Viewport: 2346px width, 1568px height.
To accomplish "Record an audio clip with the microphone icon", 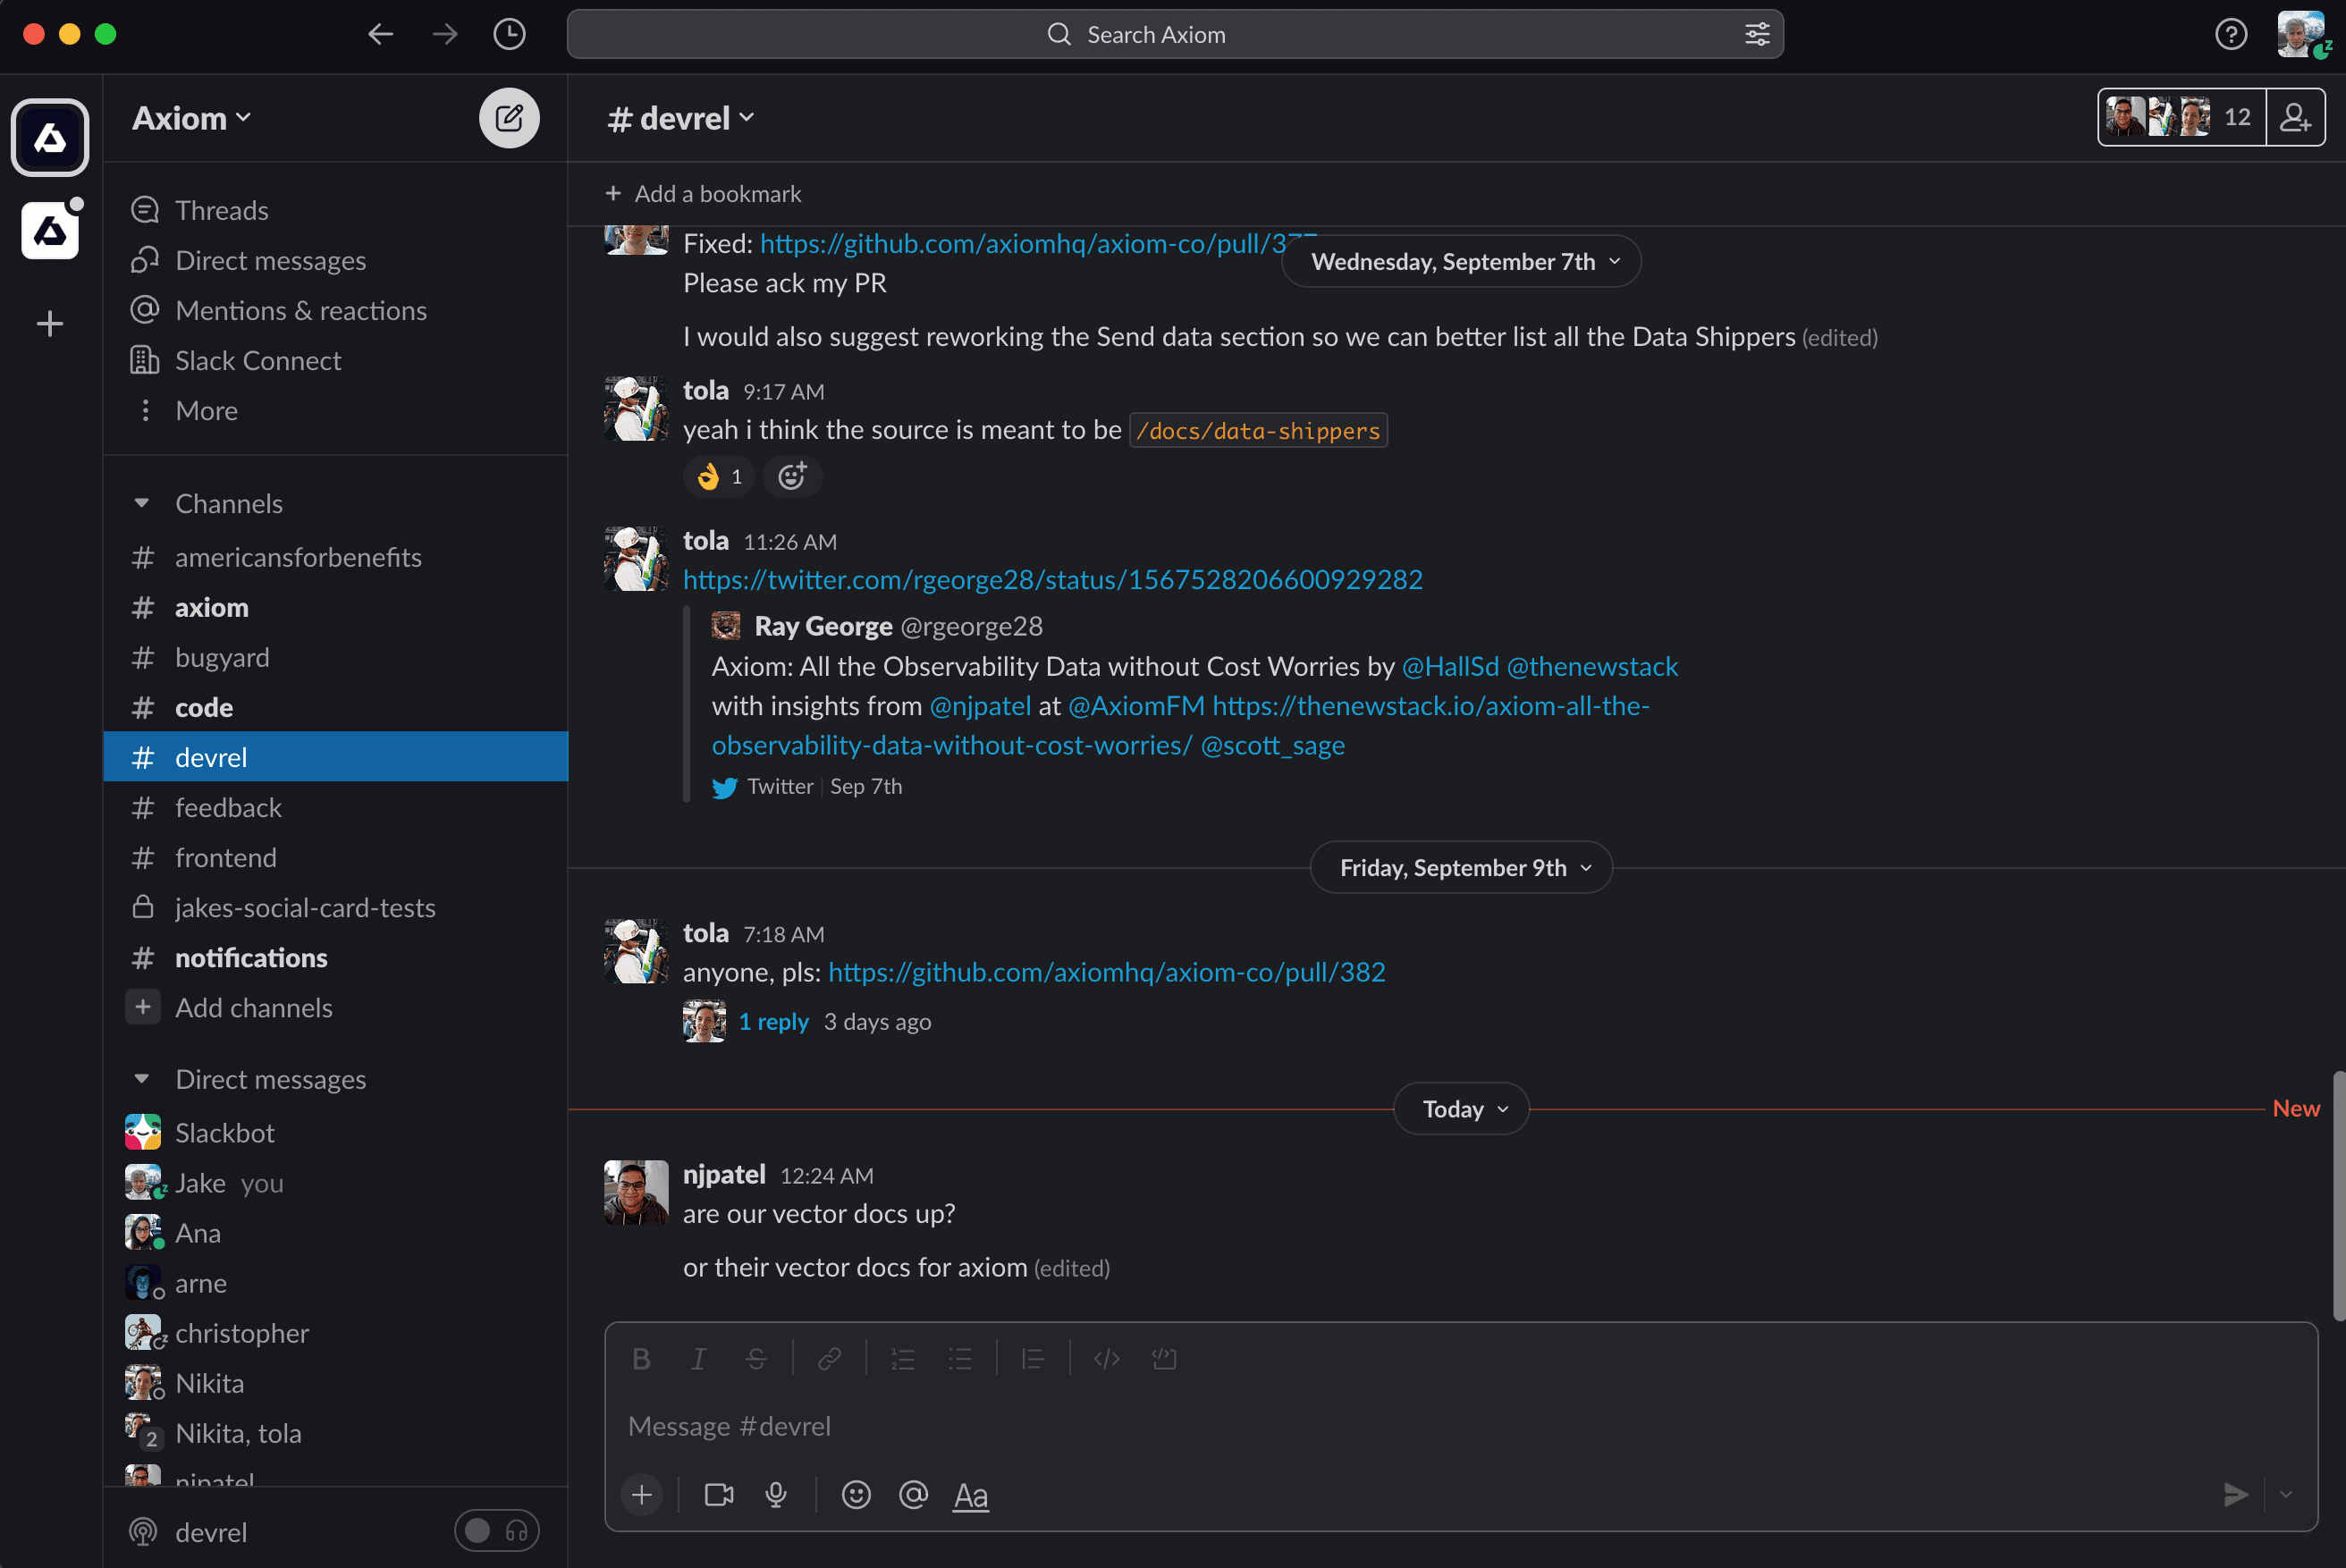I will pos(777,1495).
